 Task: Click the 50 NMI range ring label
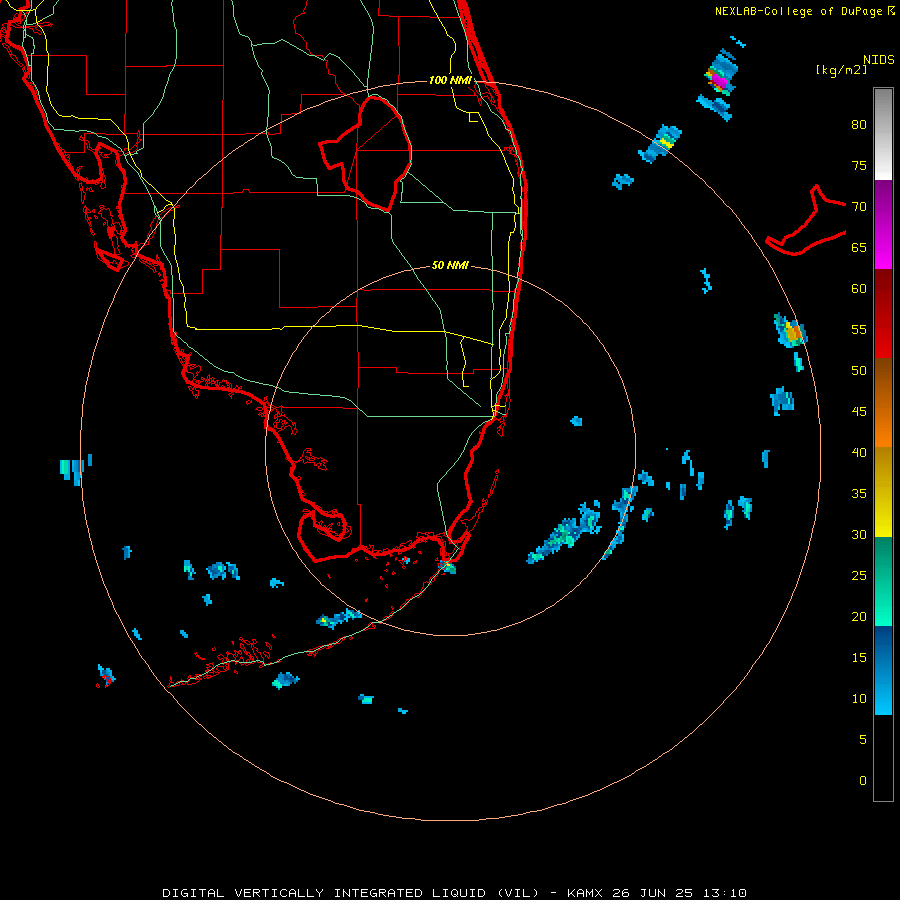450,265
